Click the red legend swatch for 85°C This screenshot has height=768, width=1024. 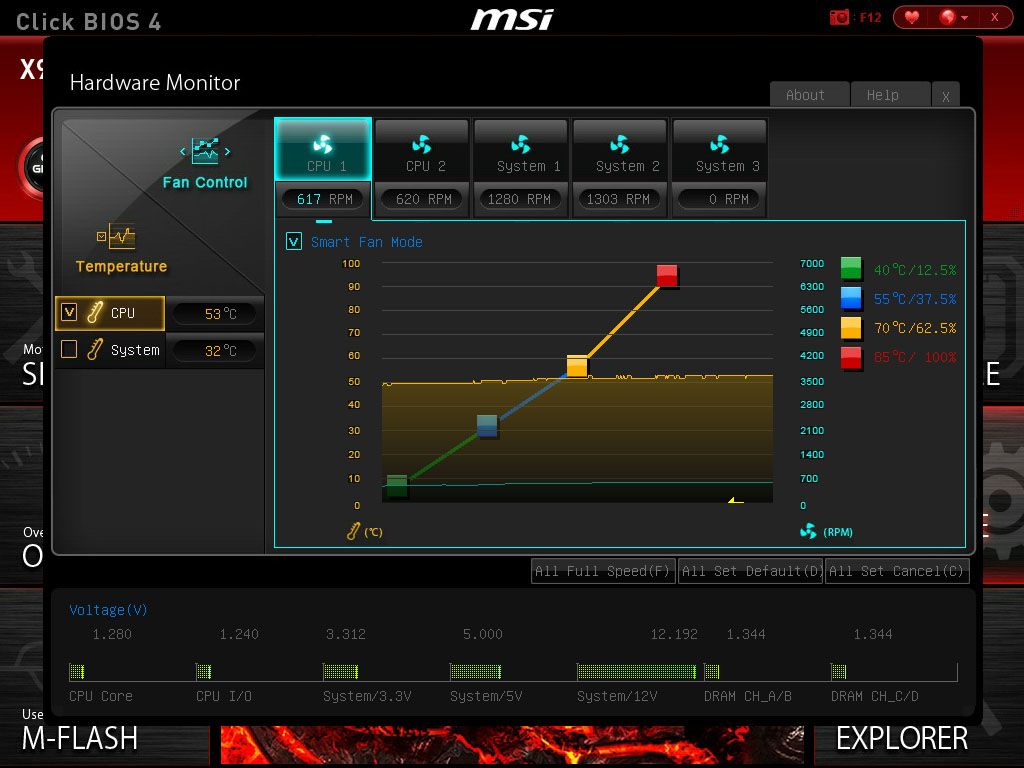point(851,357)
